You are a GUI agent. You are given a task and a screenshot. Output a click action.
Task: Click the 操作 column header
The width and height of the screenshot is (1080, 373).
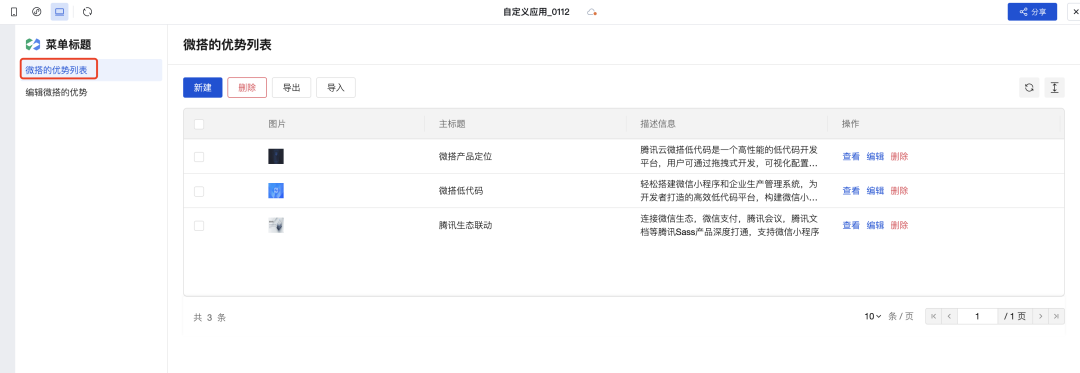coord(851,124)
